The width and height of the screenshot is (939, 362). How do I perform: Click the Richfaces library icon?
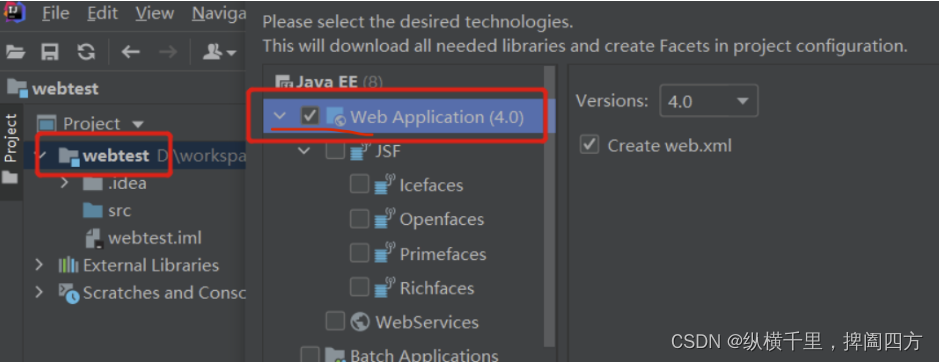[x=385, y=287]
